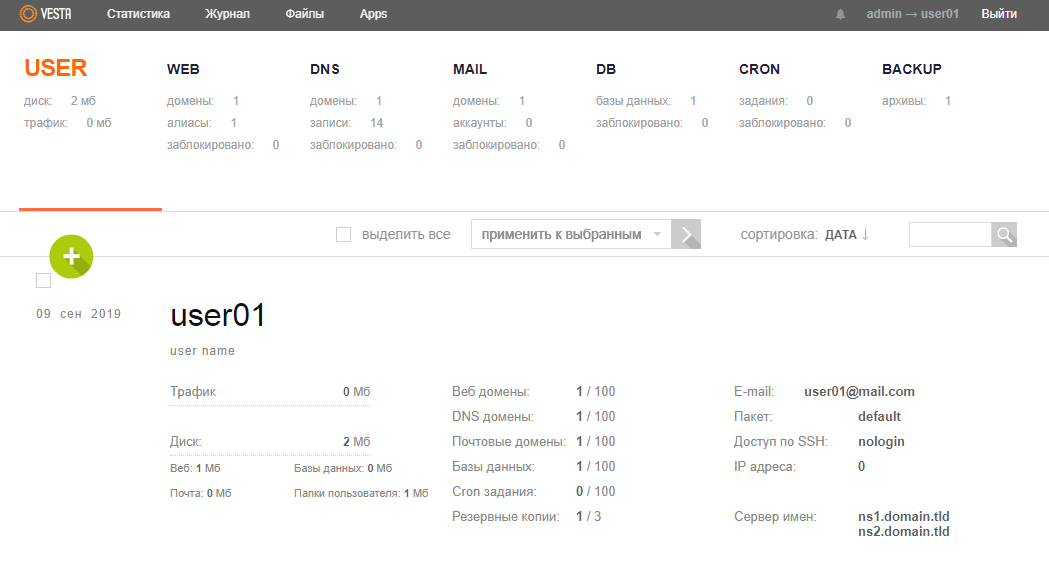This screenshot has width=1049, height=576.
Task: Click the Выйти logout link
Action: (999, 14)
